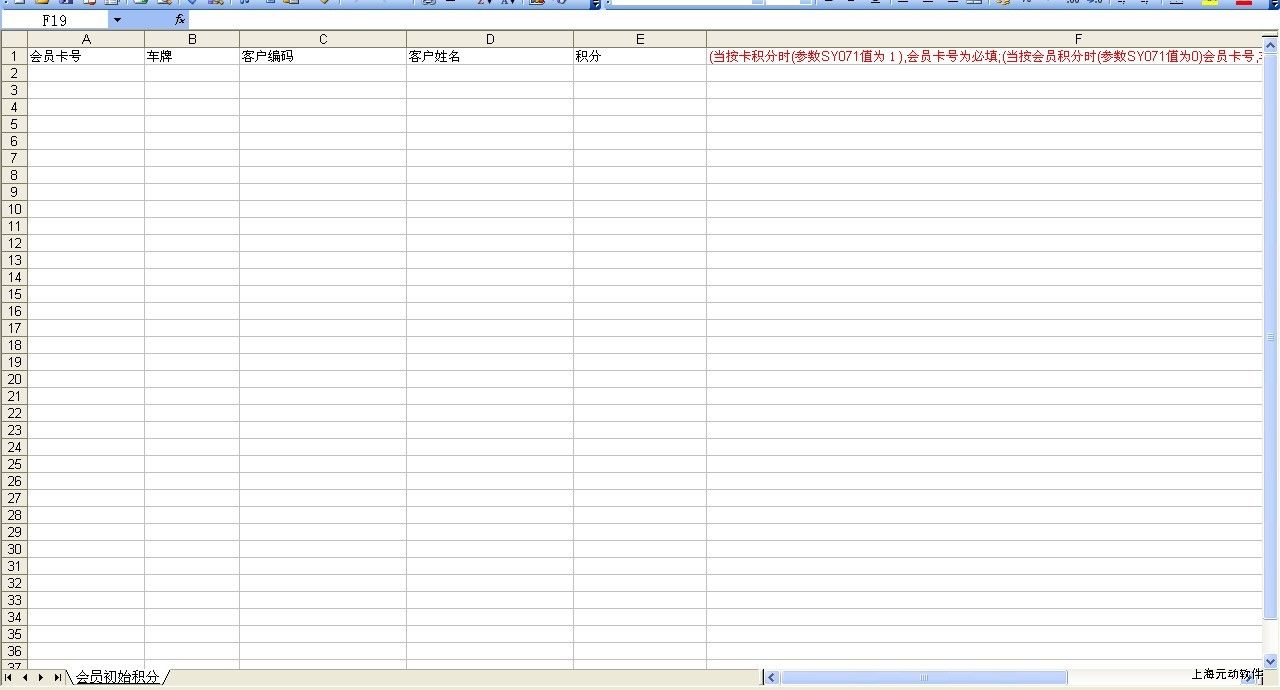Viewport: 1280px width, 690px height.
Task: Select the 客户姓名 header cell
Action: 489,57
